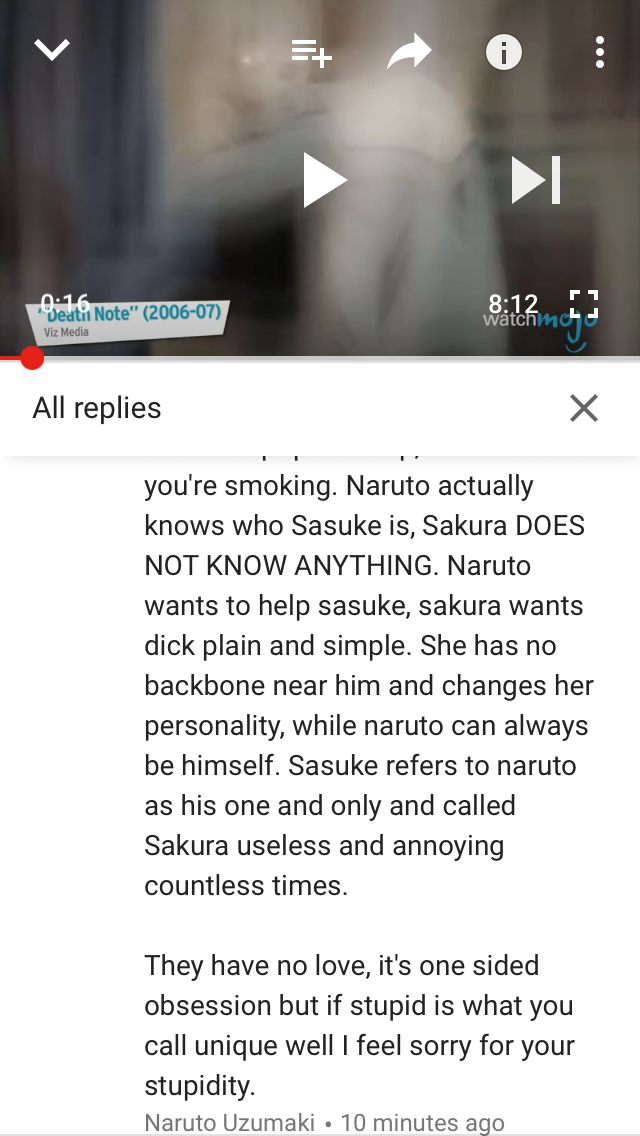Enter fullscreen mode

coord(583,304)
